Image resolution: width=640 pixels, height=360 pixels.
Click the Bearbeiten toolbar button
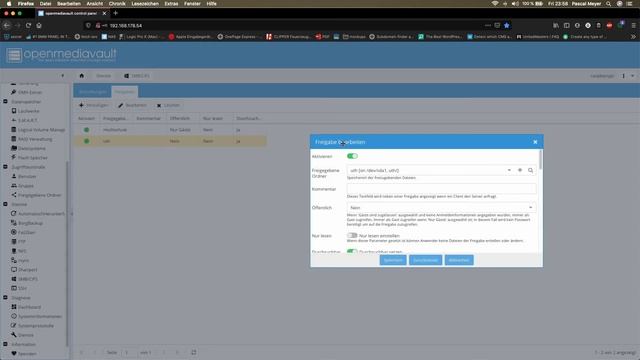132,105
